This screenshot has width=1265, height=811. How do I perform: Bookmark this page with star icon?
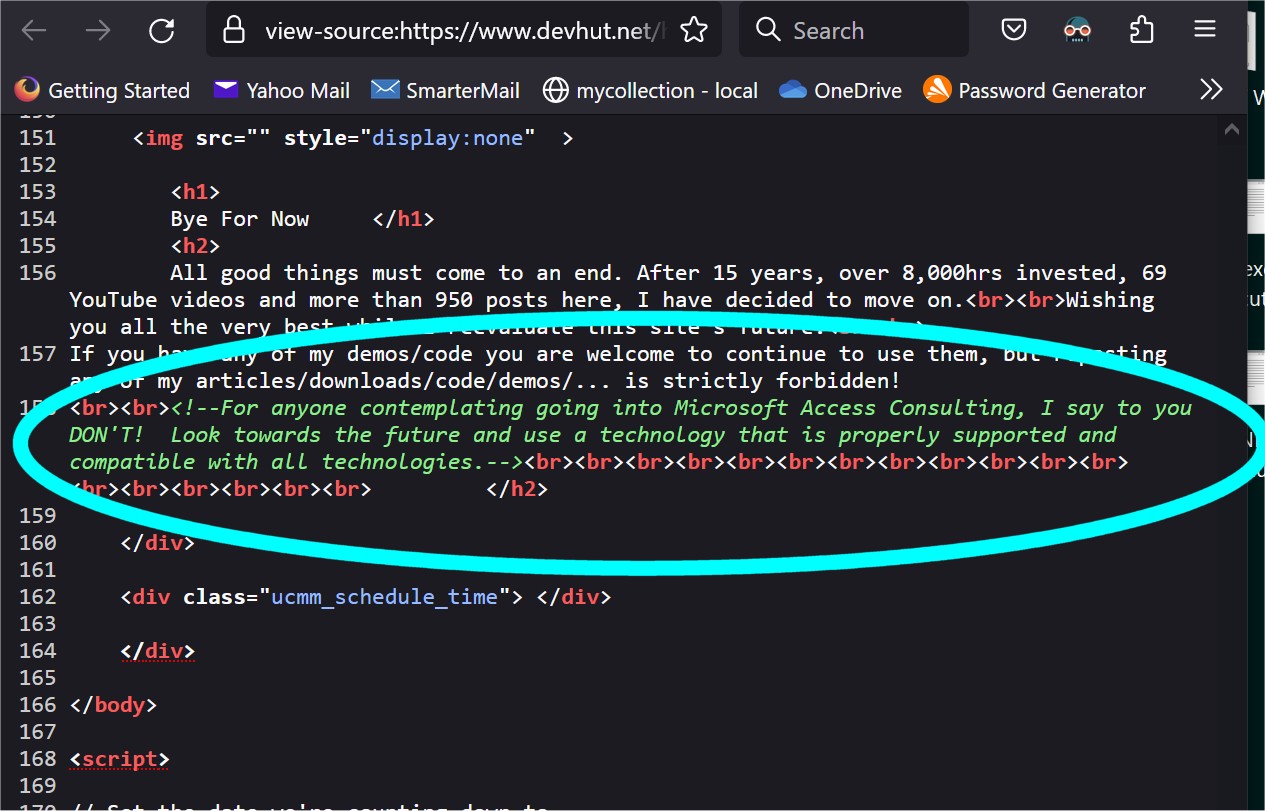point(694,31)
